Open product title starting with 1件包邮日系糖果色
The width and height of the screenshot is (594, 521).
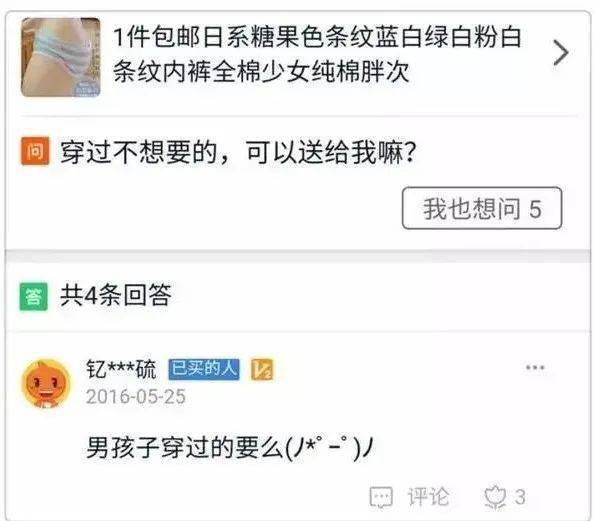pyautogui.click(x=317, y=54)
